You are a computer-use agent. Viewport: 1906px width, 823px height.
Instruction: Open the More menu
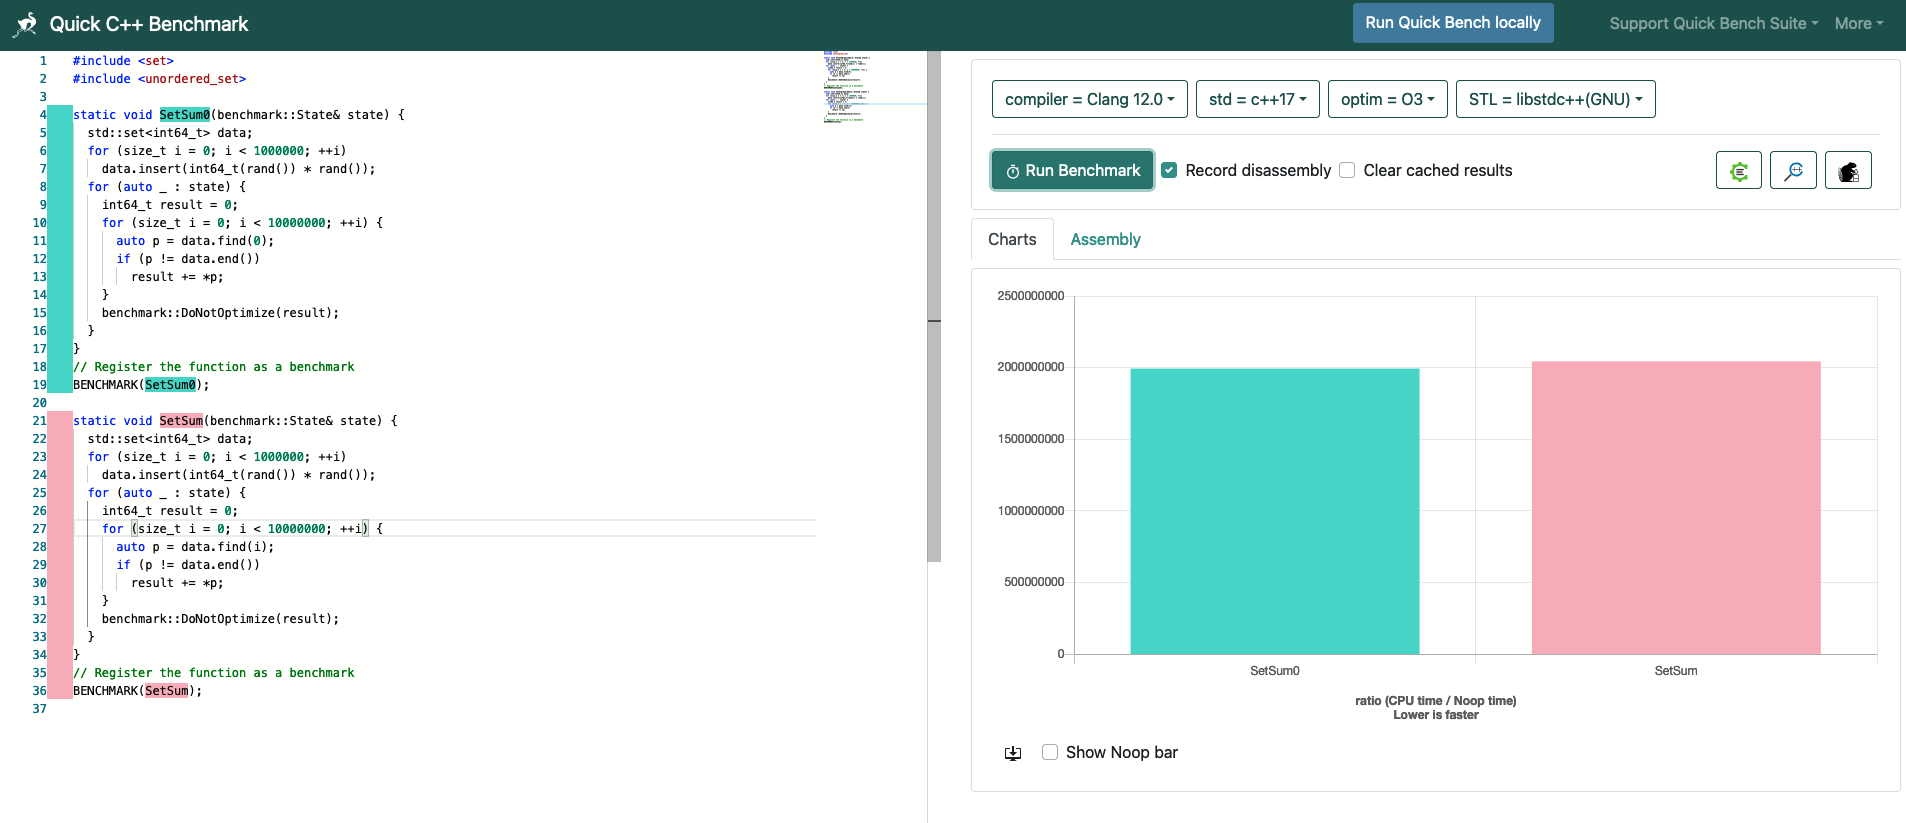pos(1858,24)
